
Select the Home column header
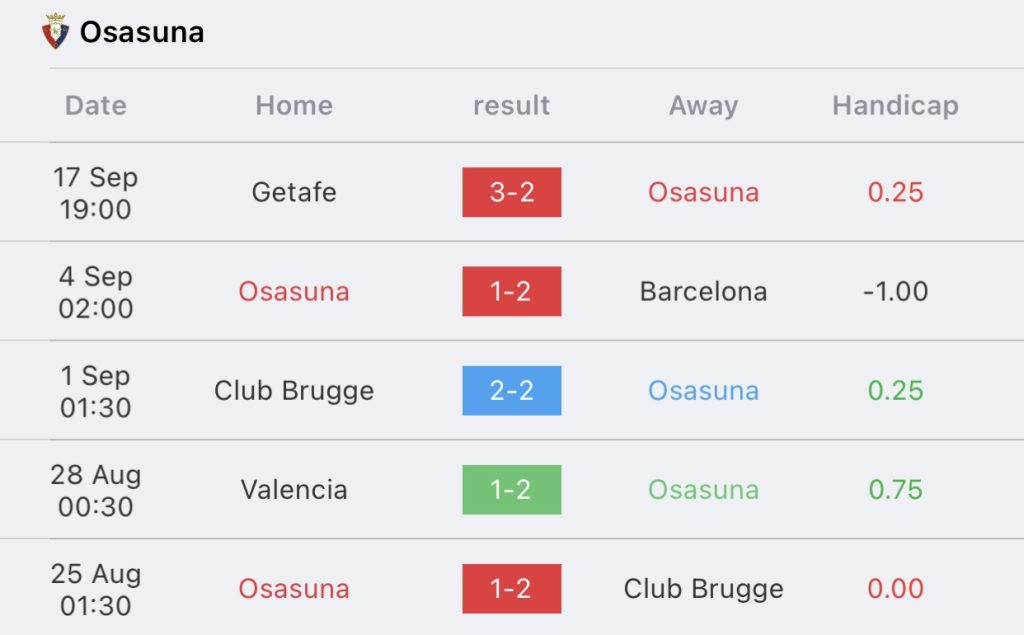coord(294,105)
